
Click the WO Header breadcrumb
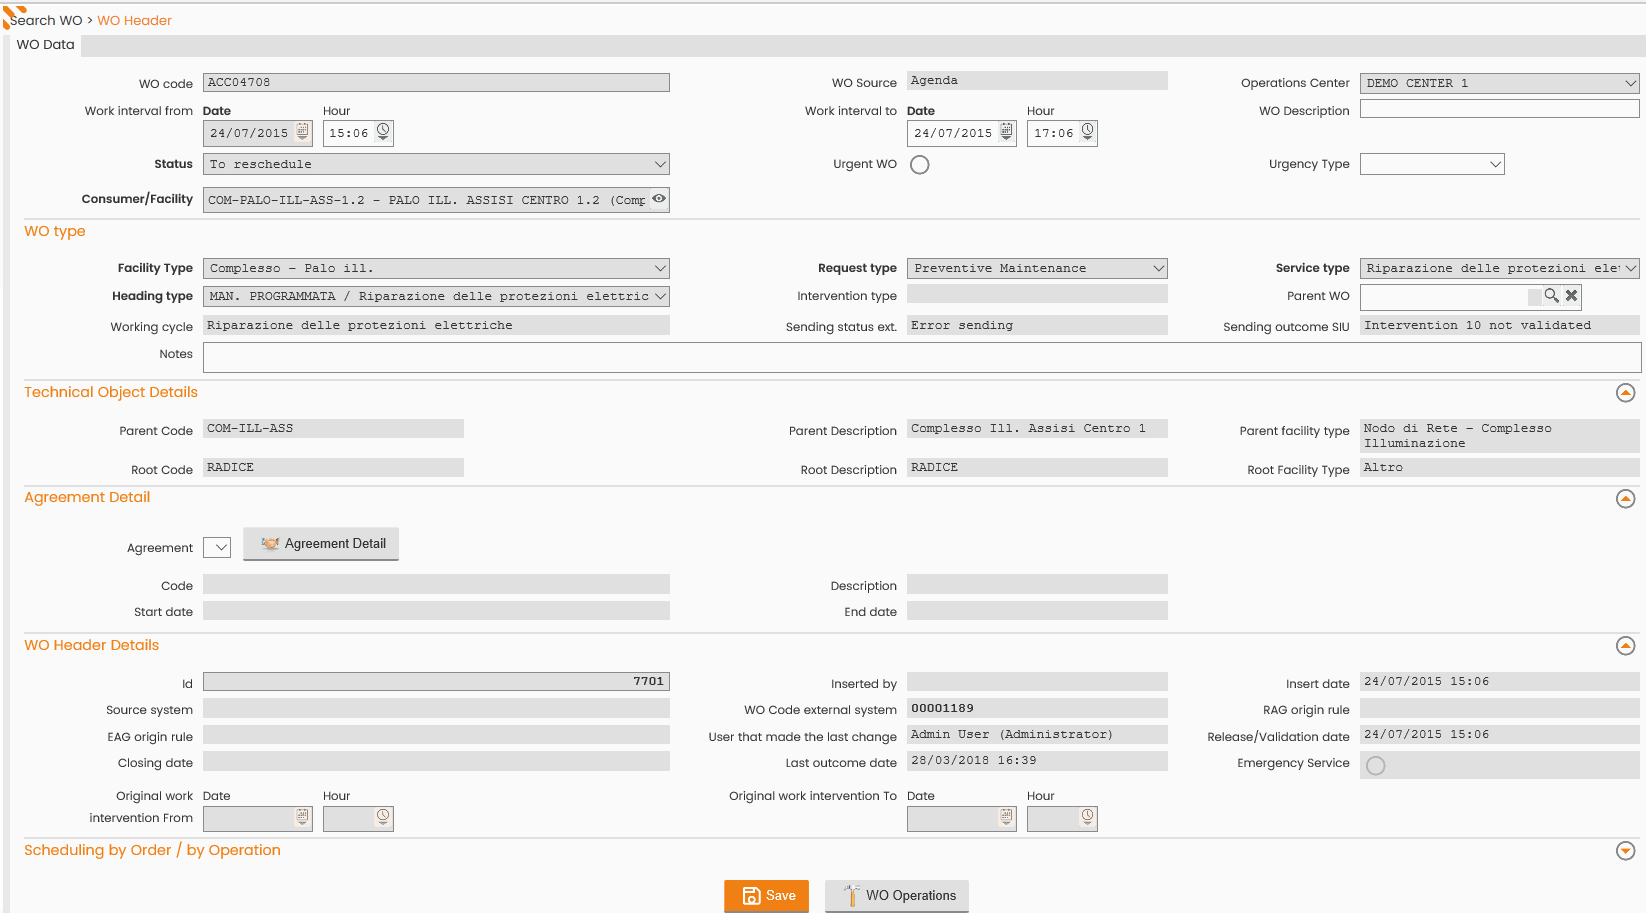tap(134, 20)
